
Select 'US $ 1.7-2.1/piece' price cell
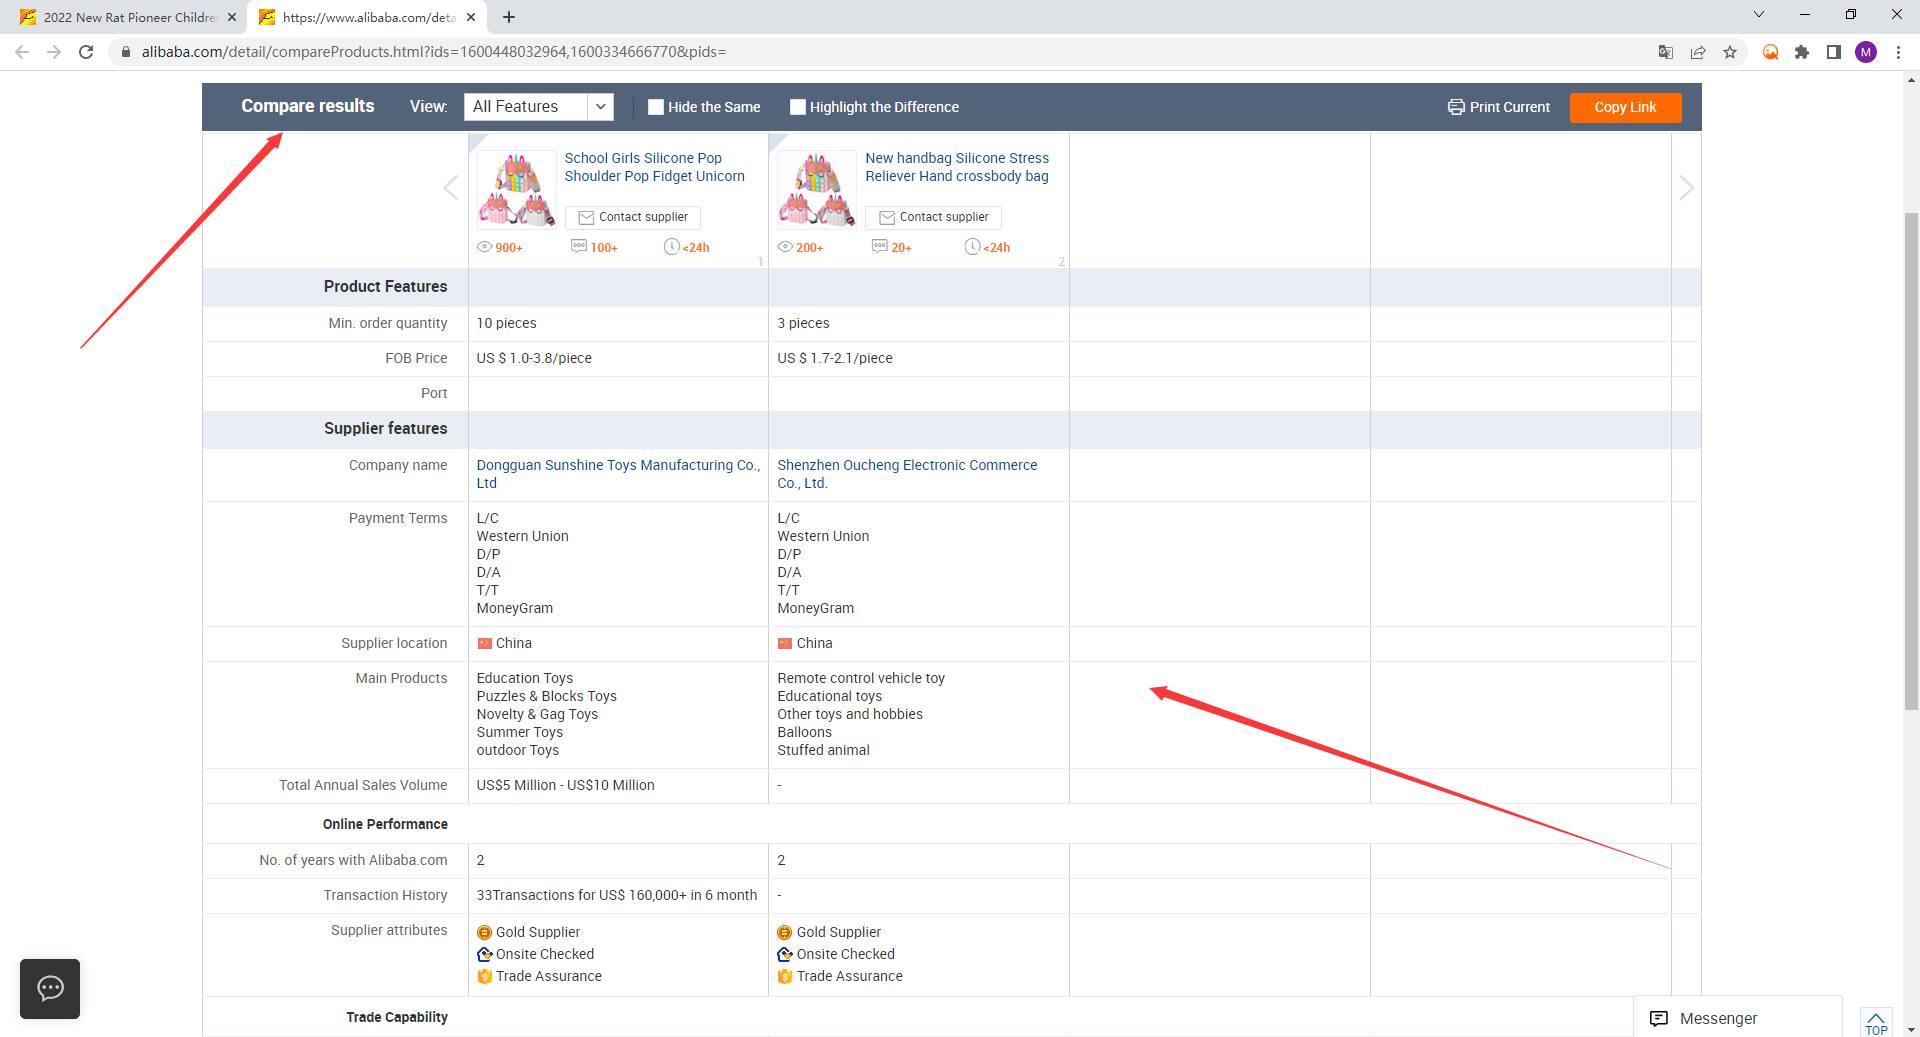919,358
